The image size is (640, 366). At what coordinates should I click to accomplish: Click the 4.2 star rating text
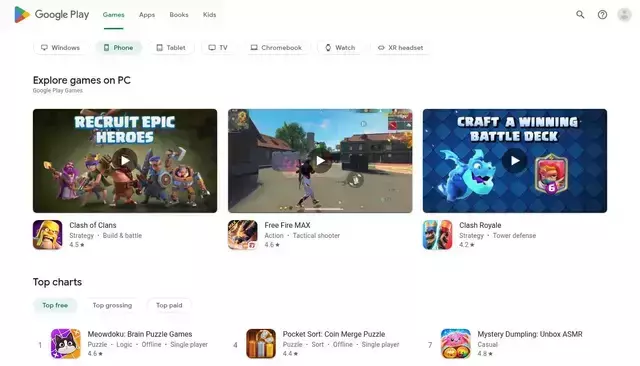click(467, 245)
